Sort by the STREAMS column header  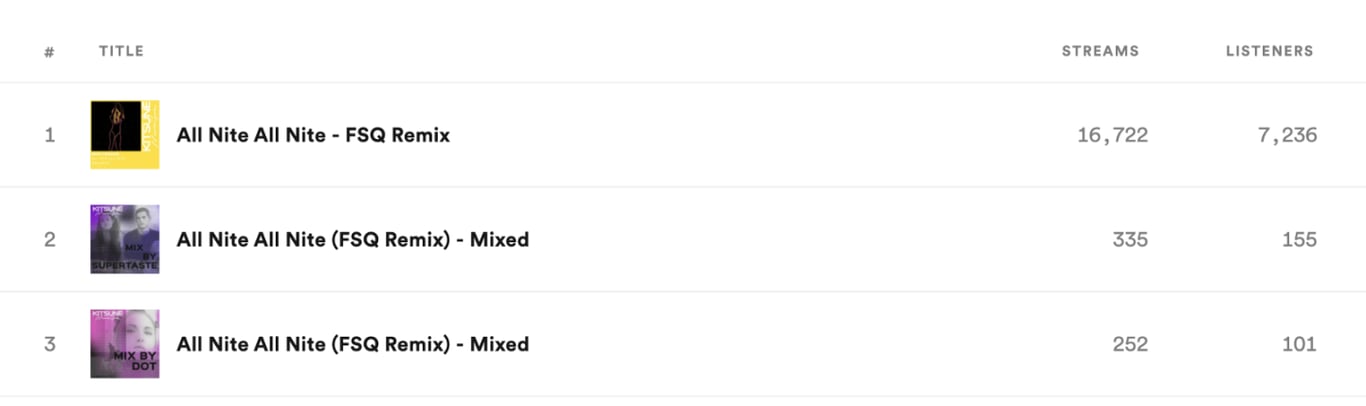(1100, 51)
